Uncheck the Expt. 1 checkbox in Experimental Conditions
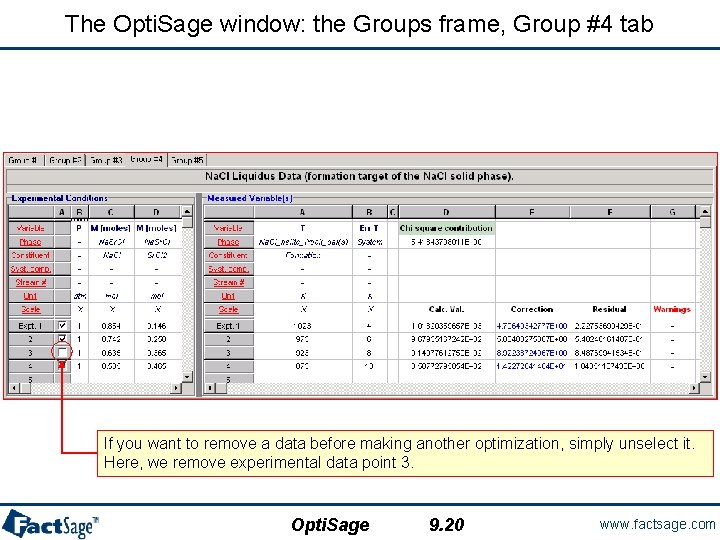The width and height of the screenshot is (720, 540). (x=62, y=326)
